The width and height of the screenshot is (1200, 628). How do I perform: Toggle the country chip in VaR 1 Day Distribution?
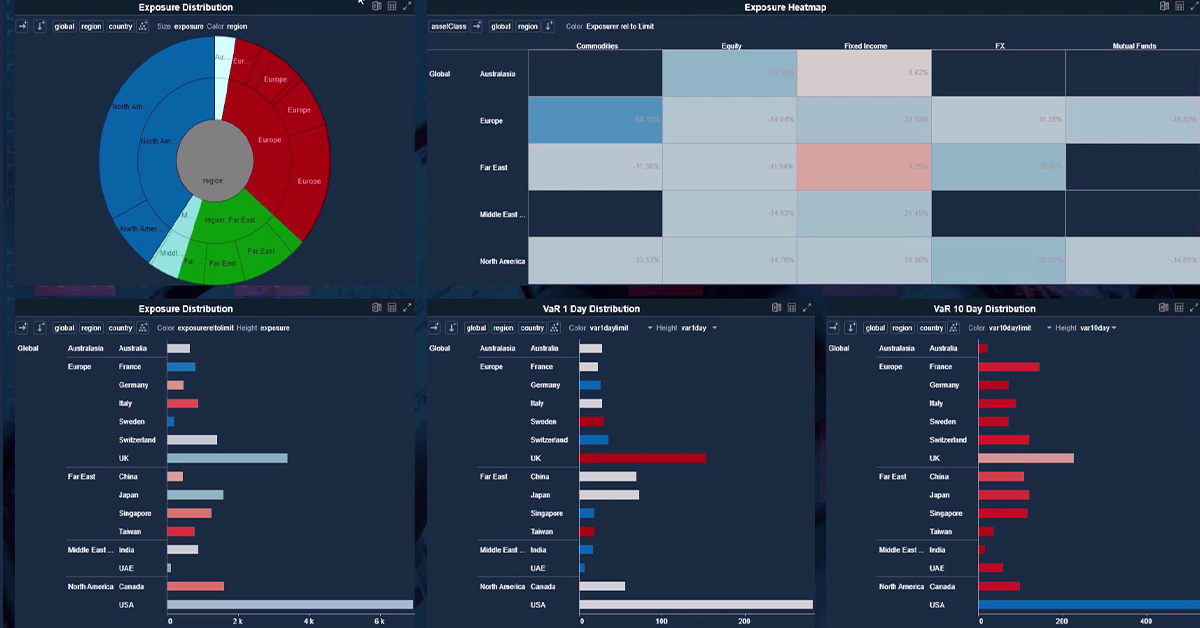tap(532, 328)
